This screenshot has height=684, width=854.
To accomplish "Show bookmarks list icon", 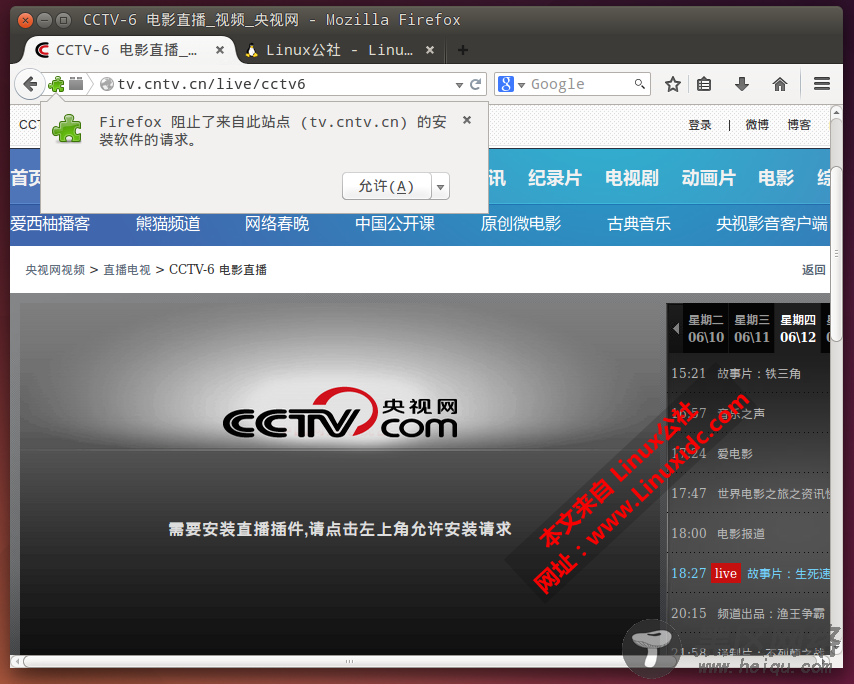I will click(704, 84).
